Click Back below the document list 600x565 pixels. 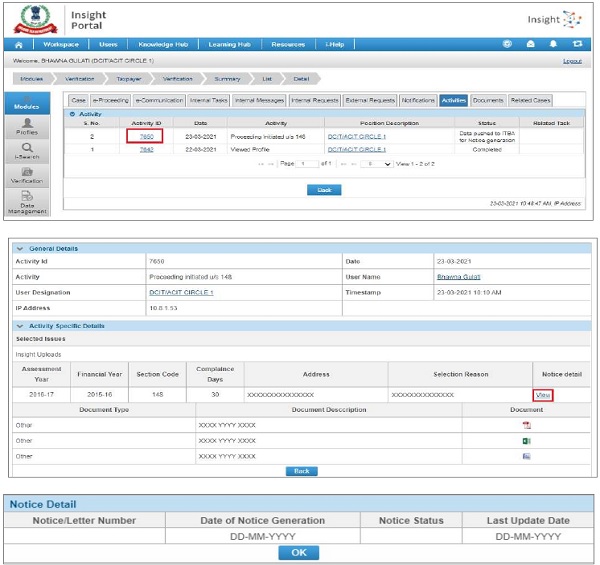(302, 471)
